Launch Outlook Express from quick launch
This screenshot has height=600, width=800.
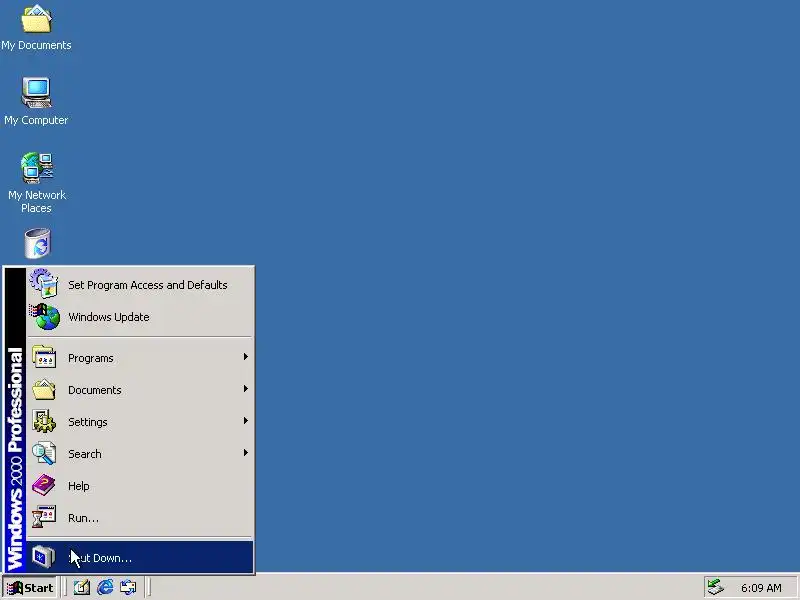[x=128, y=588]
